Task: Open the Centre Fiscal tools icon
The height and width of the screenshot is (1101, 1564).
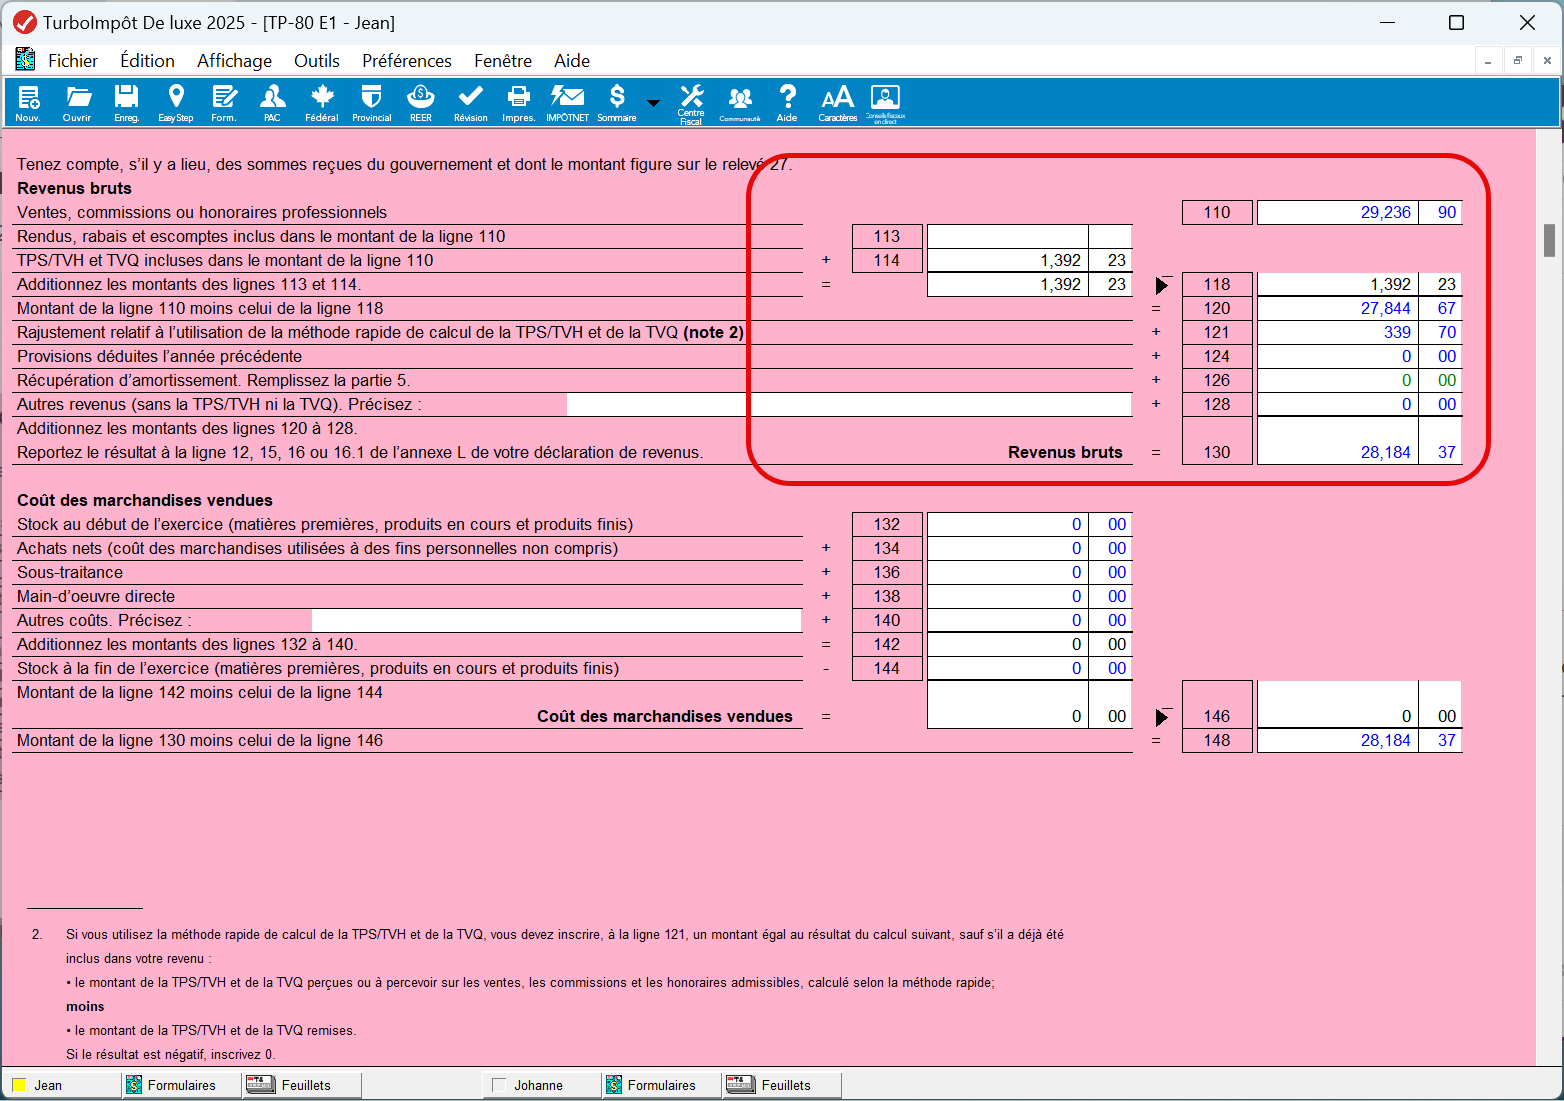Action: click(x=691, y=102)
